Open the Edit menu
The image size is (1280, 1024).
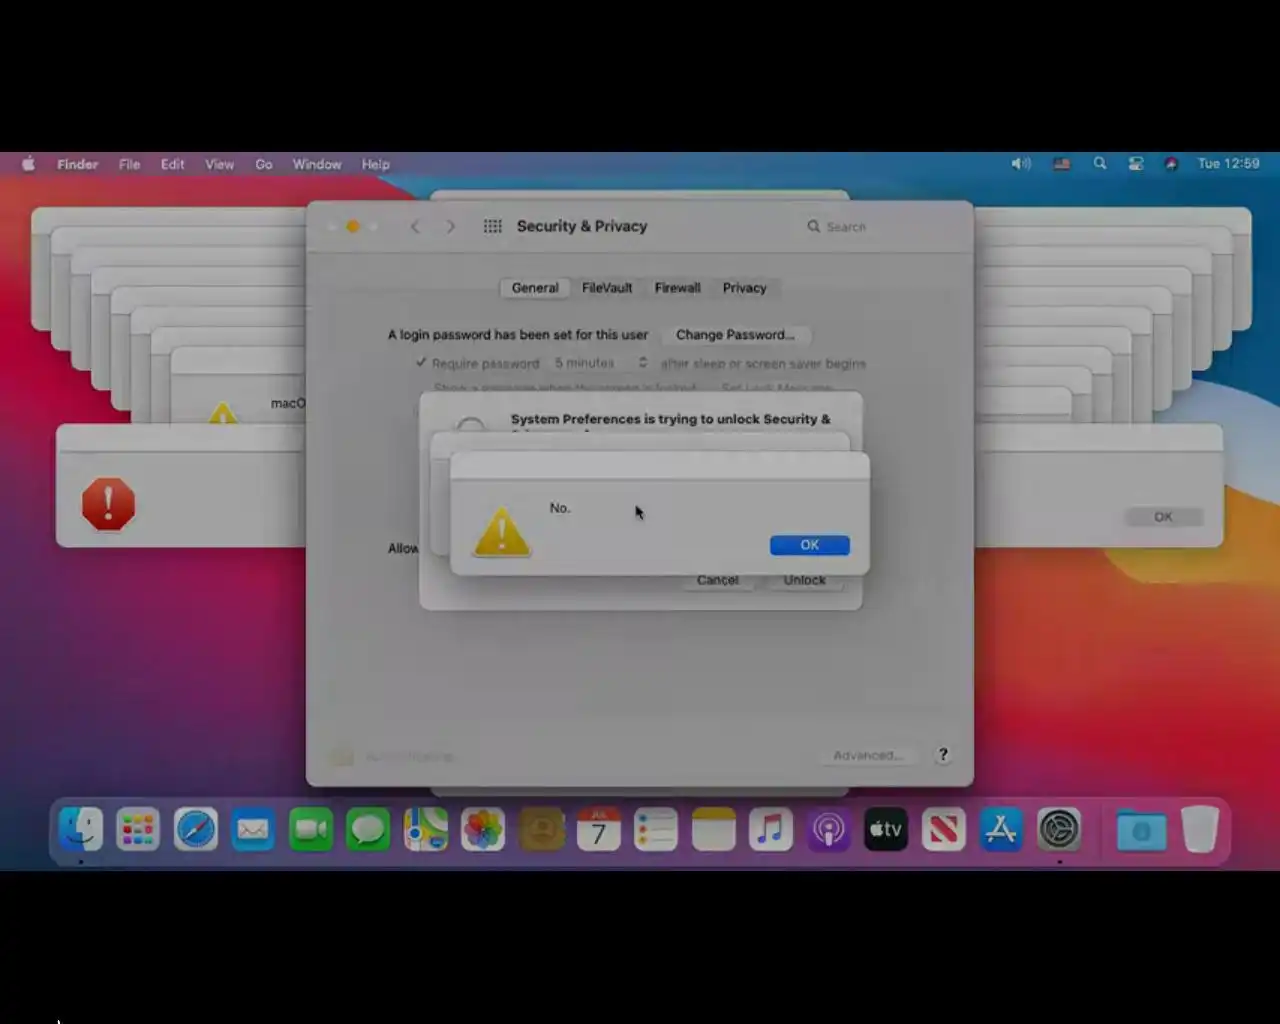pos(173,164)
